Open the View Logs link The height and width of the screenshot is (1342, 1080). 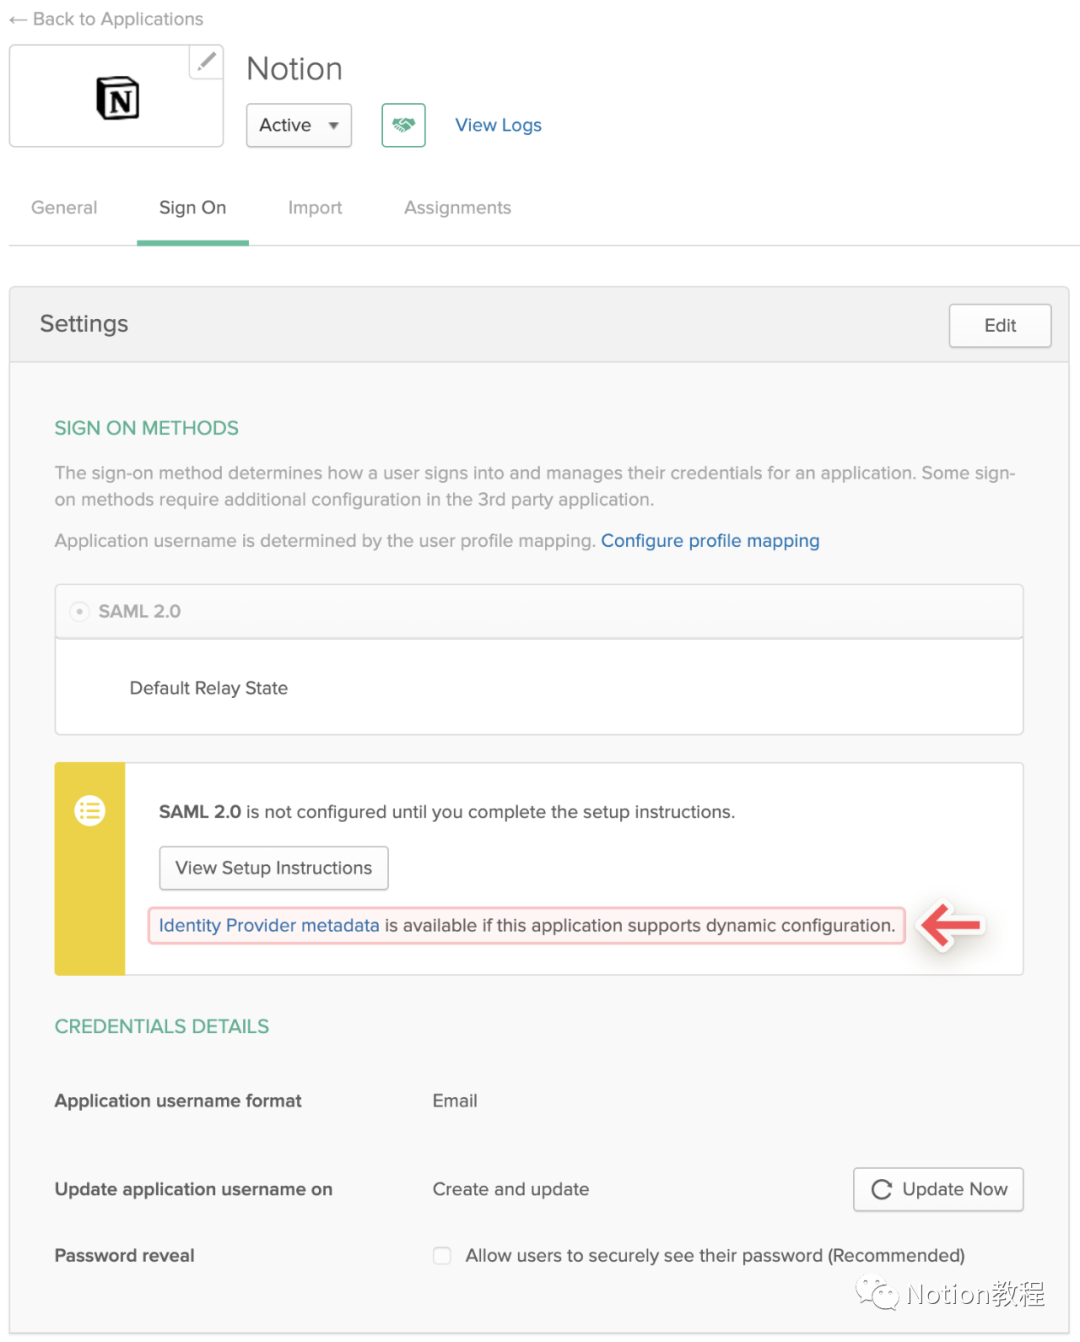pyautogui.click(x=498, y=125)
